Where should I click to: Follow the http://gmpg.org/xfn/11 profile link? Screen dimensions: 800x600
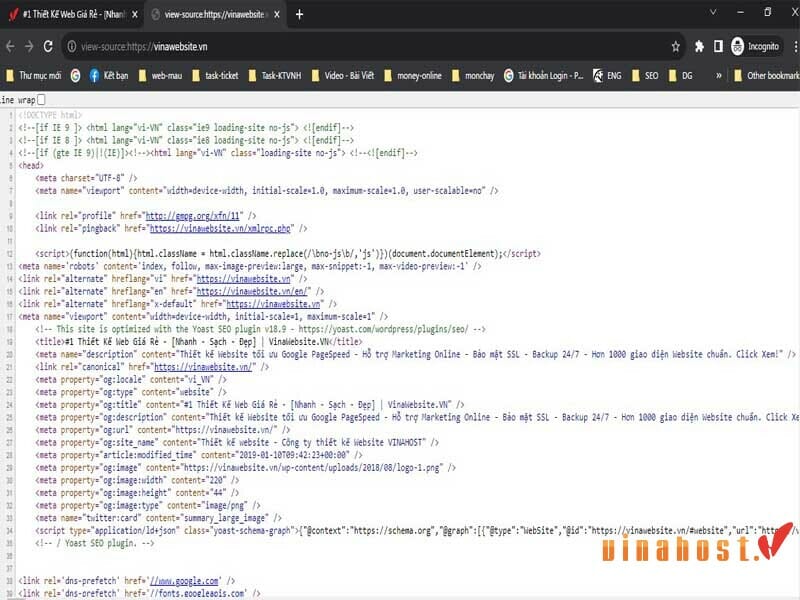click(x=194, y=216)
